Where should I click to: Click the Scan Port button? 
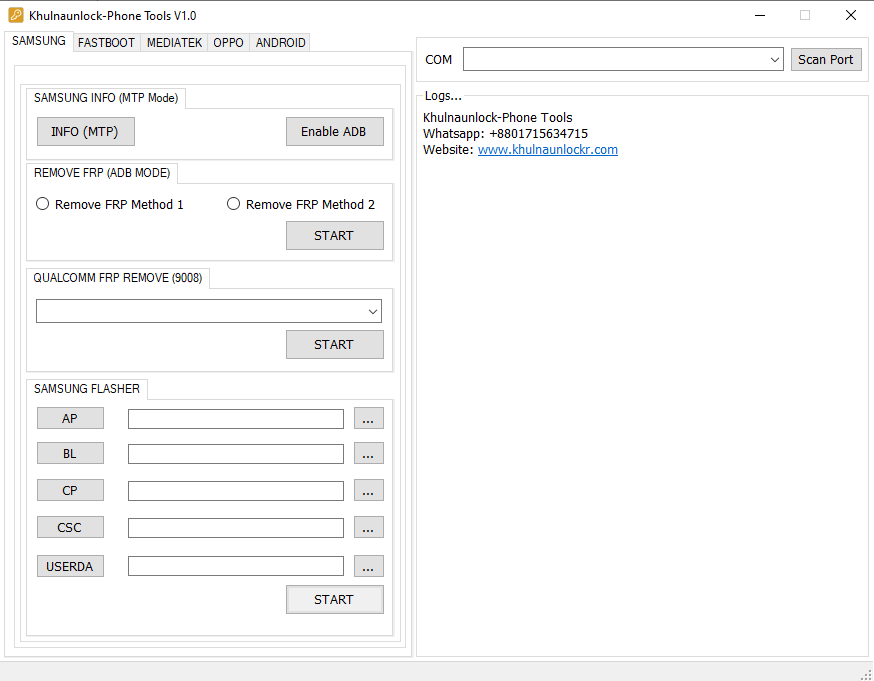[826, 60]
